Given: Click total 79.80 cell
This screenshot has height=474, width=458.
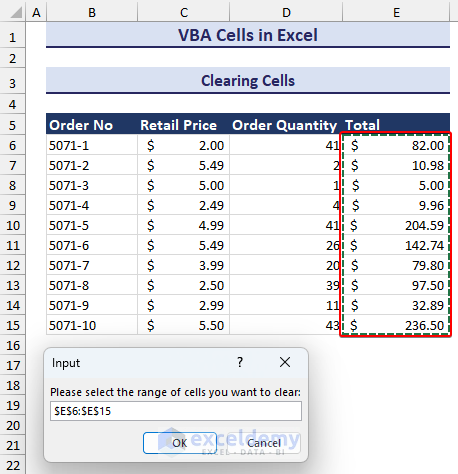Looking at the screenshot, I should pos(396,265).
